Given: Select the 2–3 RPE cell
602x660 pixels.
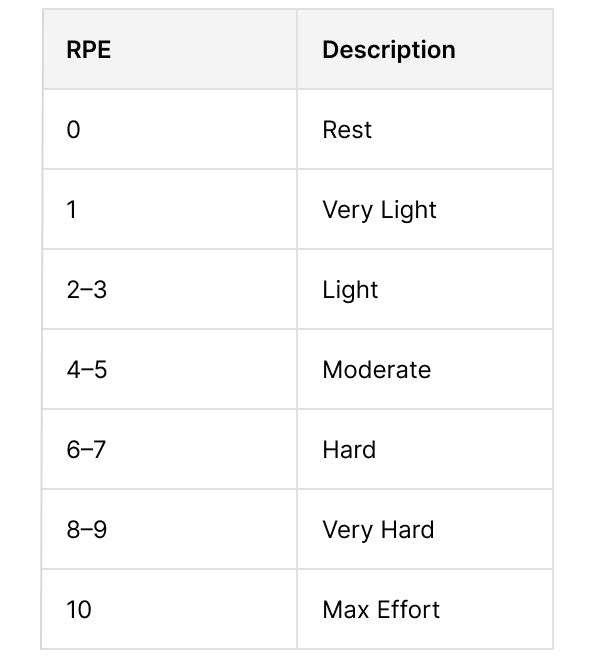Looking at the screenshot, I should (x=86, y=290).
